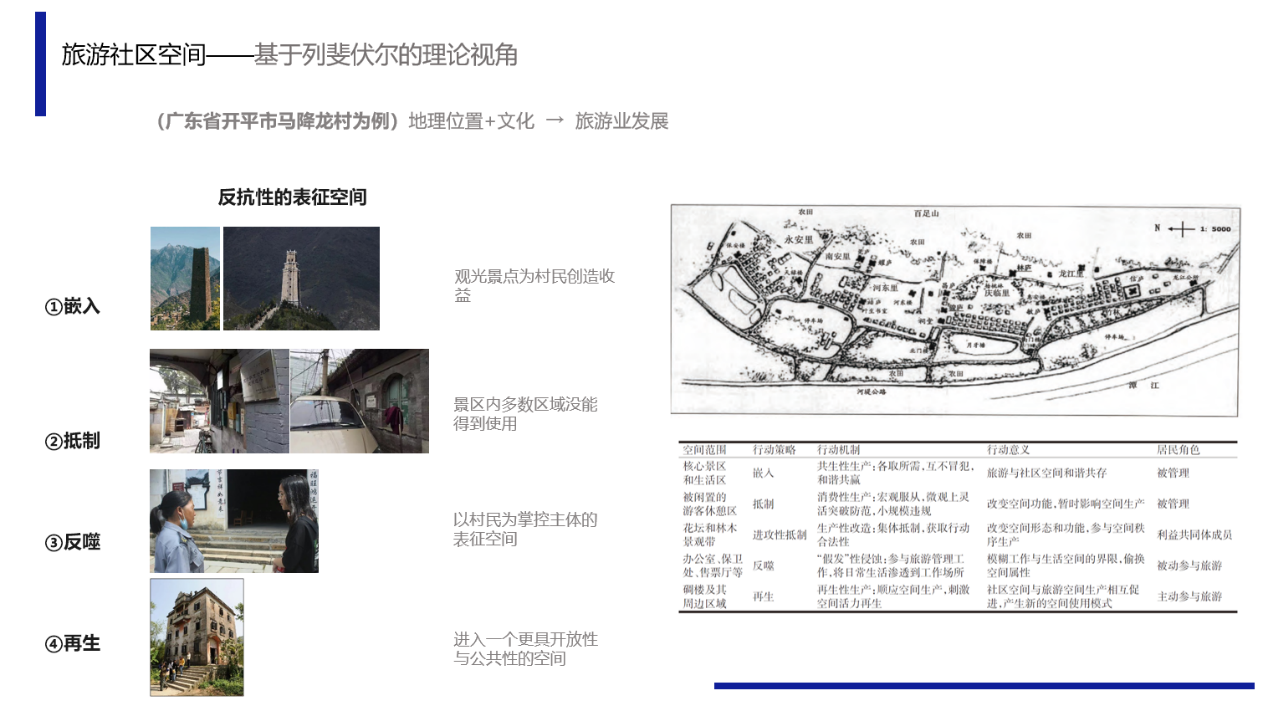Select the blue vertical bar beside the title
1268x706 pixels.
tap(40, 64)
